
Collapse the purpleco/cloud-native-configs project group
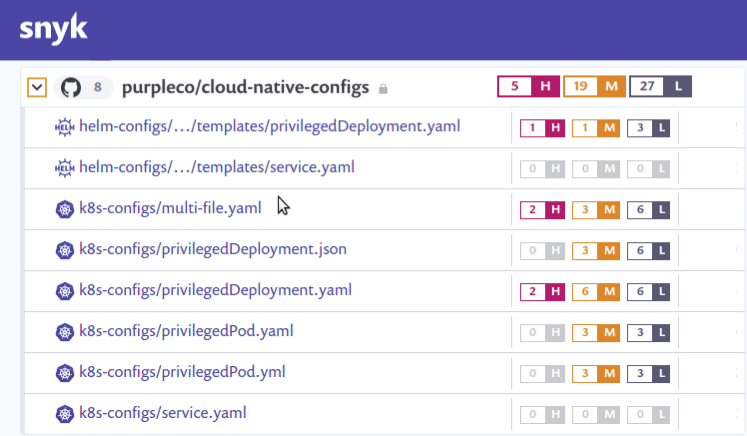(x=37, y=87)
